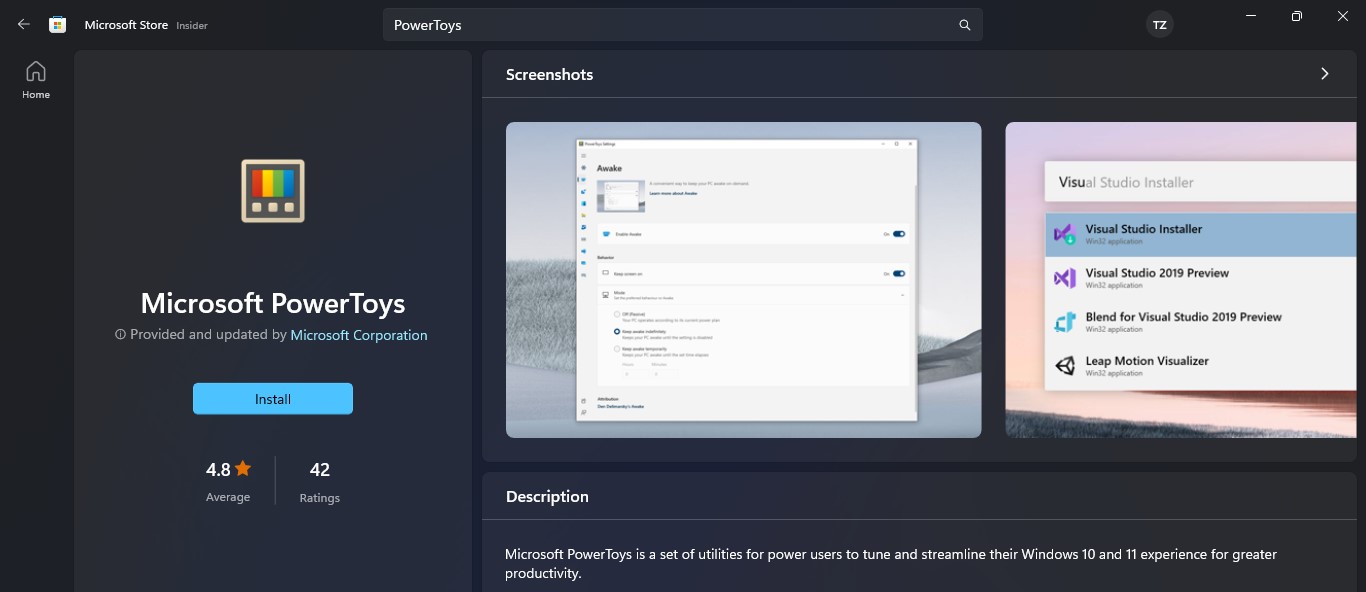The width and height of the screenshot is (1366, 592).
Task: Click the Microsoft Store shopping bag logo
Action: pyautogui.click(x=57, y=24)
